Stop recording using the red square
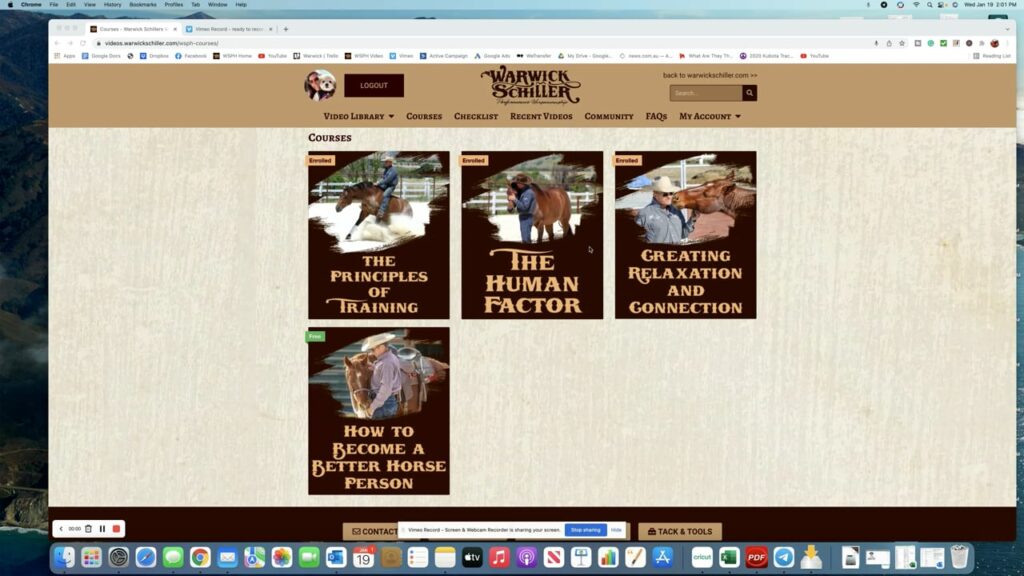Viewport: 1024px width, 576px height. [x=116, y=528]
